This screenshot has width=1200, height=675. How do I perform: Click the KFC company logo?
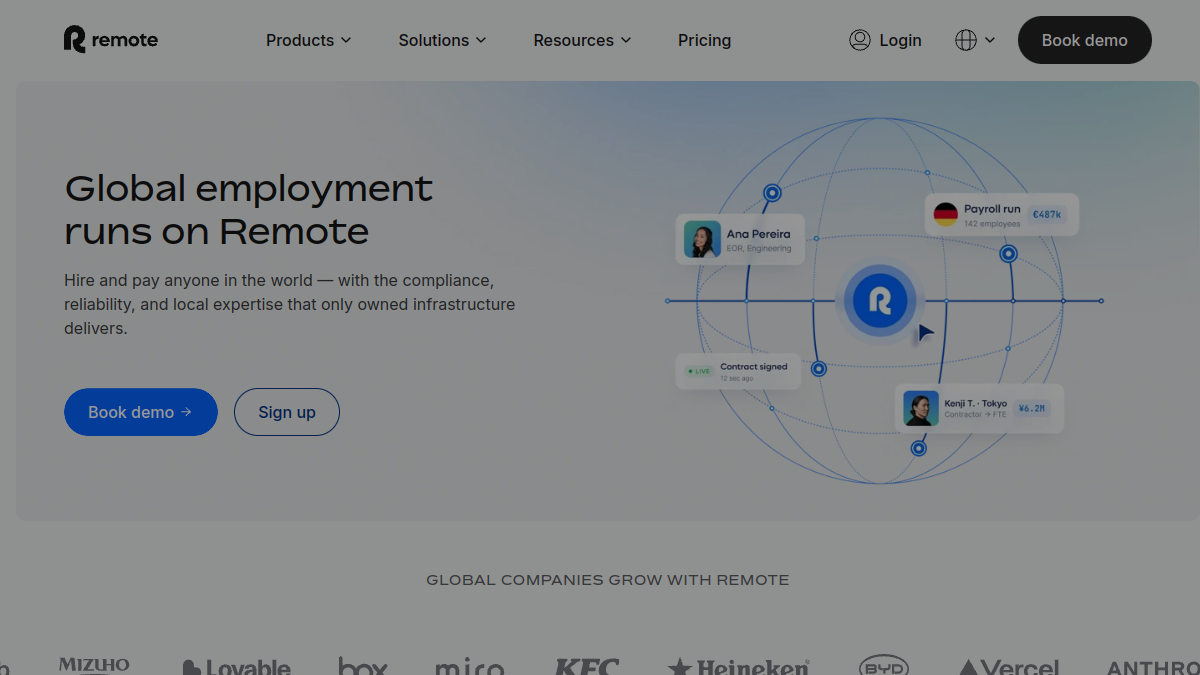click(587, 666)
